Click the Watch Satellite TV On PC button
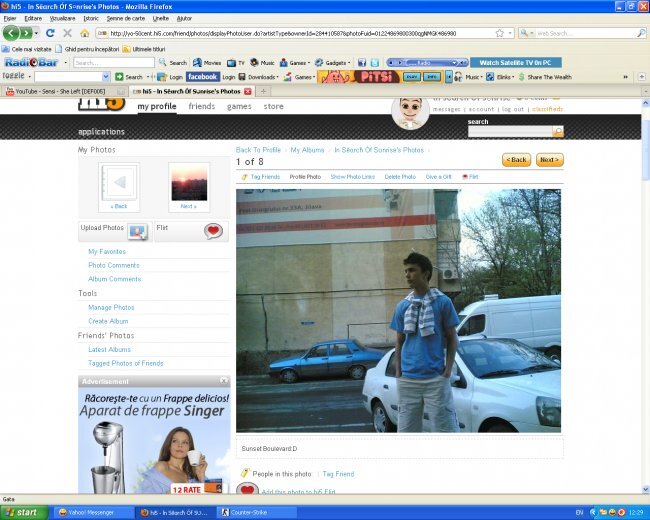Viewport: 650px width, 520px height. (x=516, y=63)
